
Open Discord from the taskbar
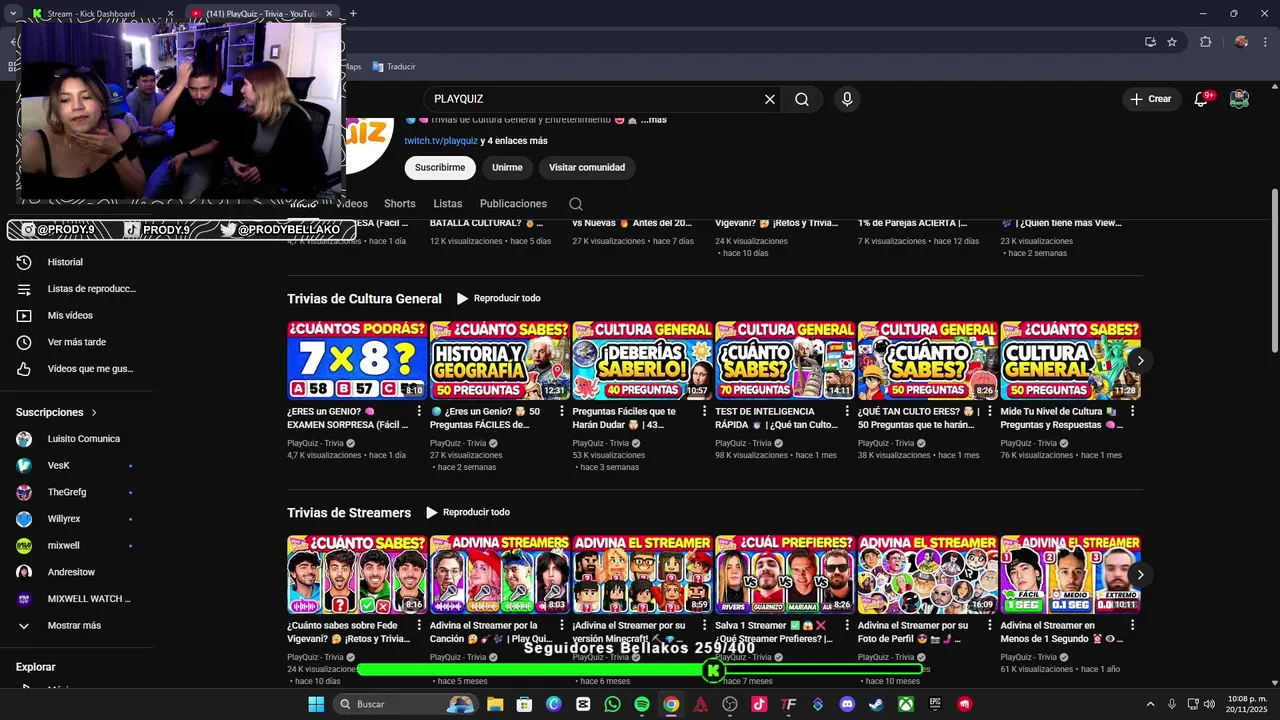847,704
